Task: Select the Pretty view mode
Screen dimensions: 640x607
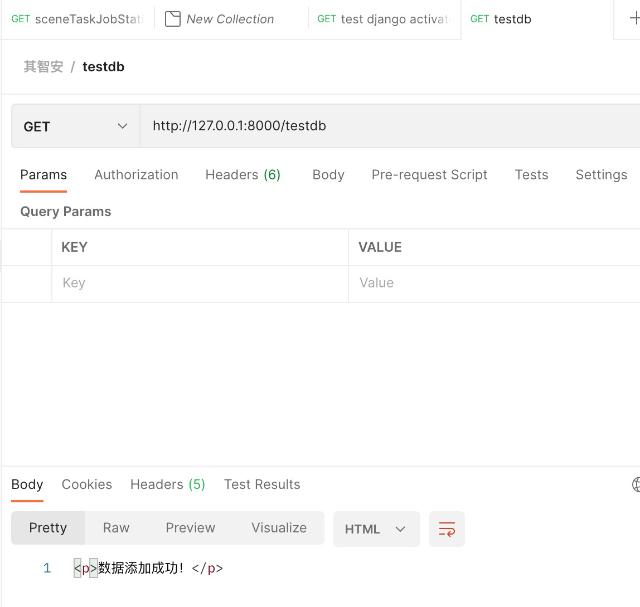Action: [x=48, y=528]
